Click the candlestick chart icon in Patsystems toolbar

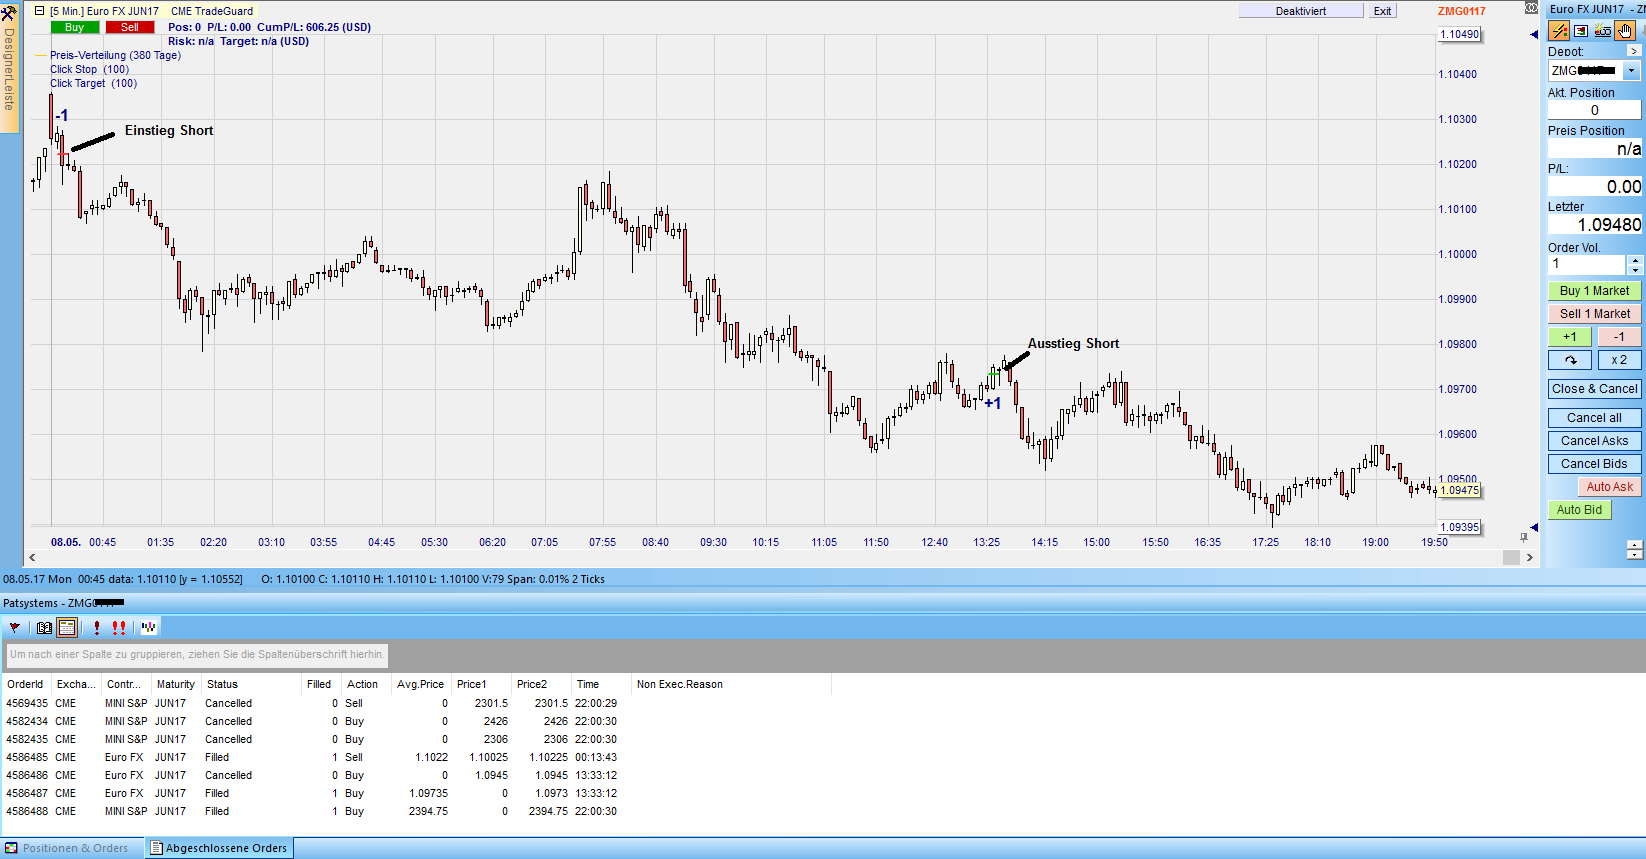149,628
